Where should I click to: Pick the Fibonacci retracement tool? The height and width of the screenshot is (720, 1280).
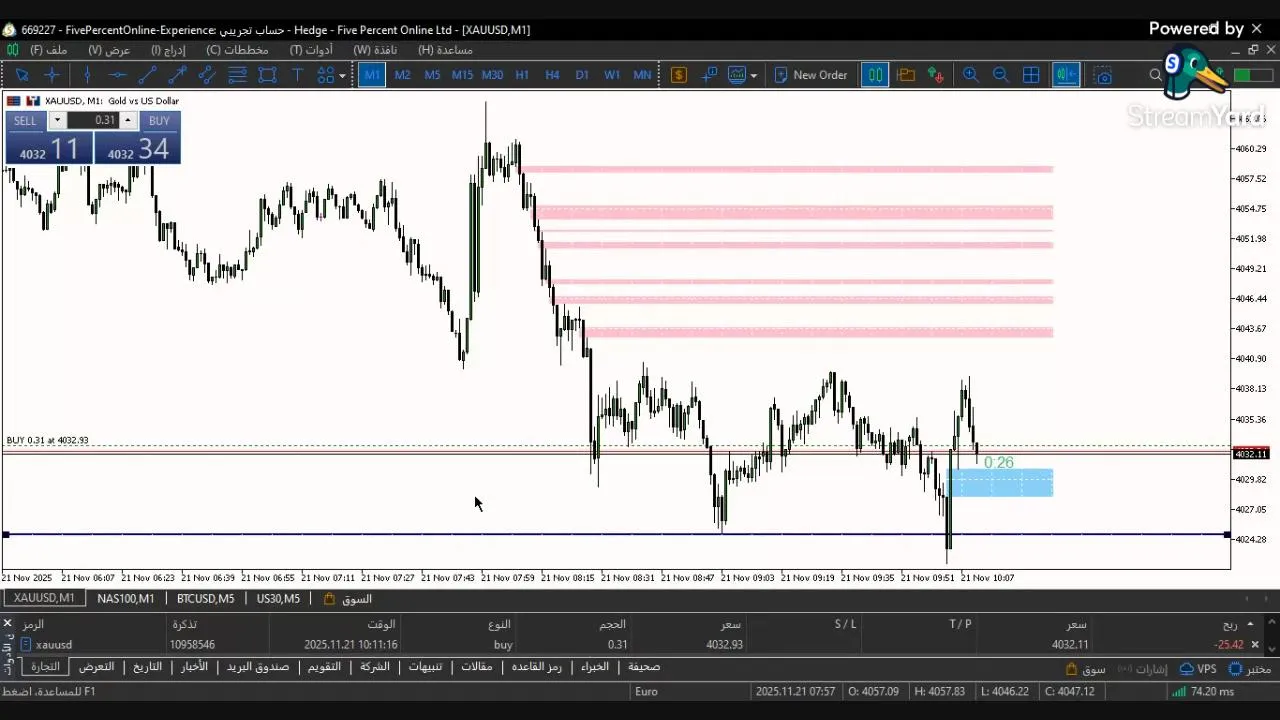pyautogui.click(x=237, y=75)
